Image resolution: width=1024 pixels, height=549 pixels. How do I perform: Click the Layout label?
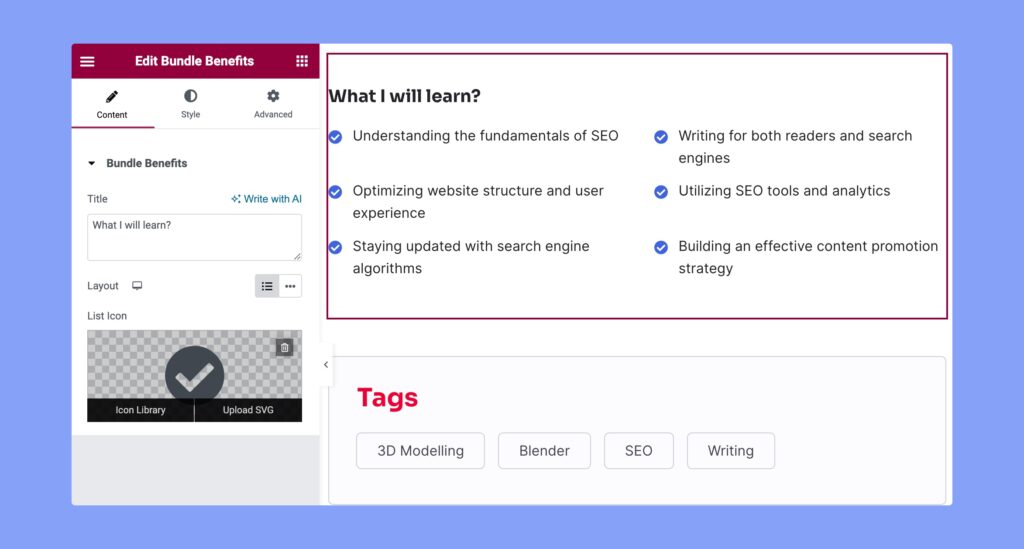(103, 286)
